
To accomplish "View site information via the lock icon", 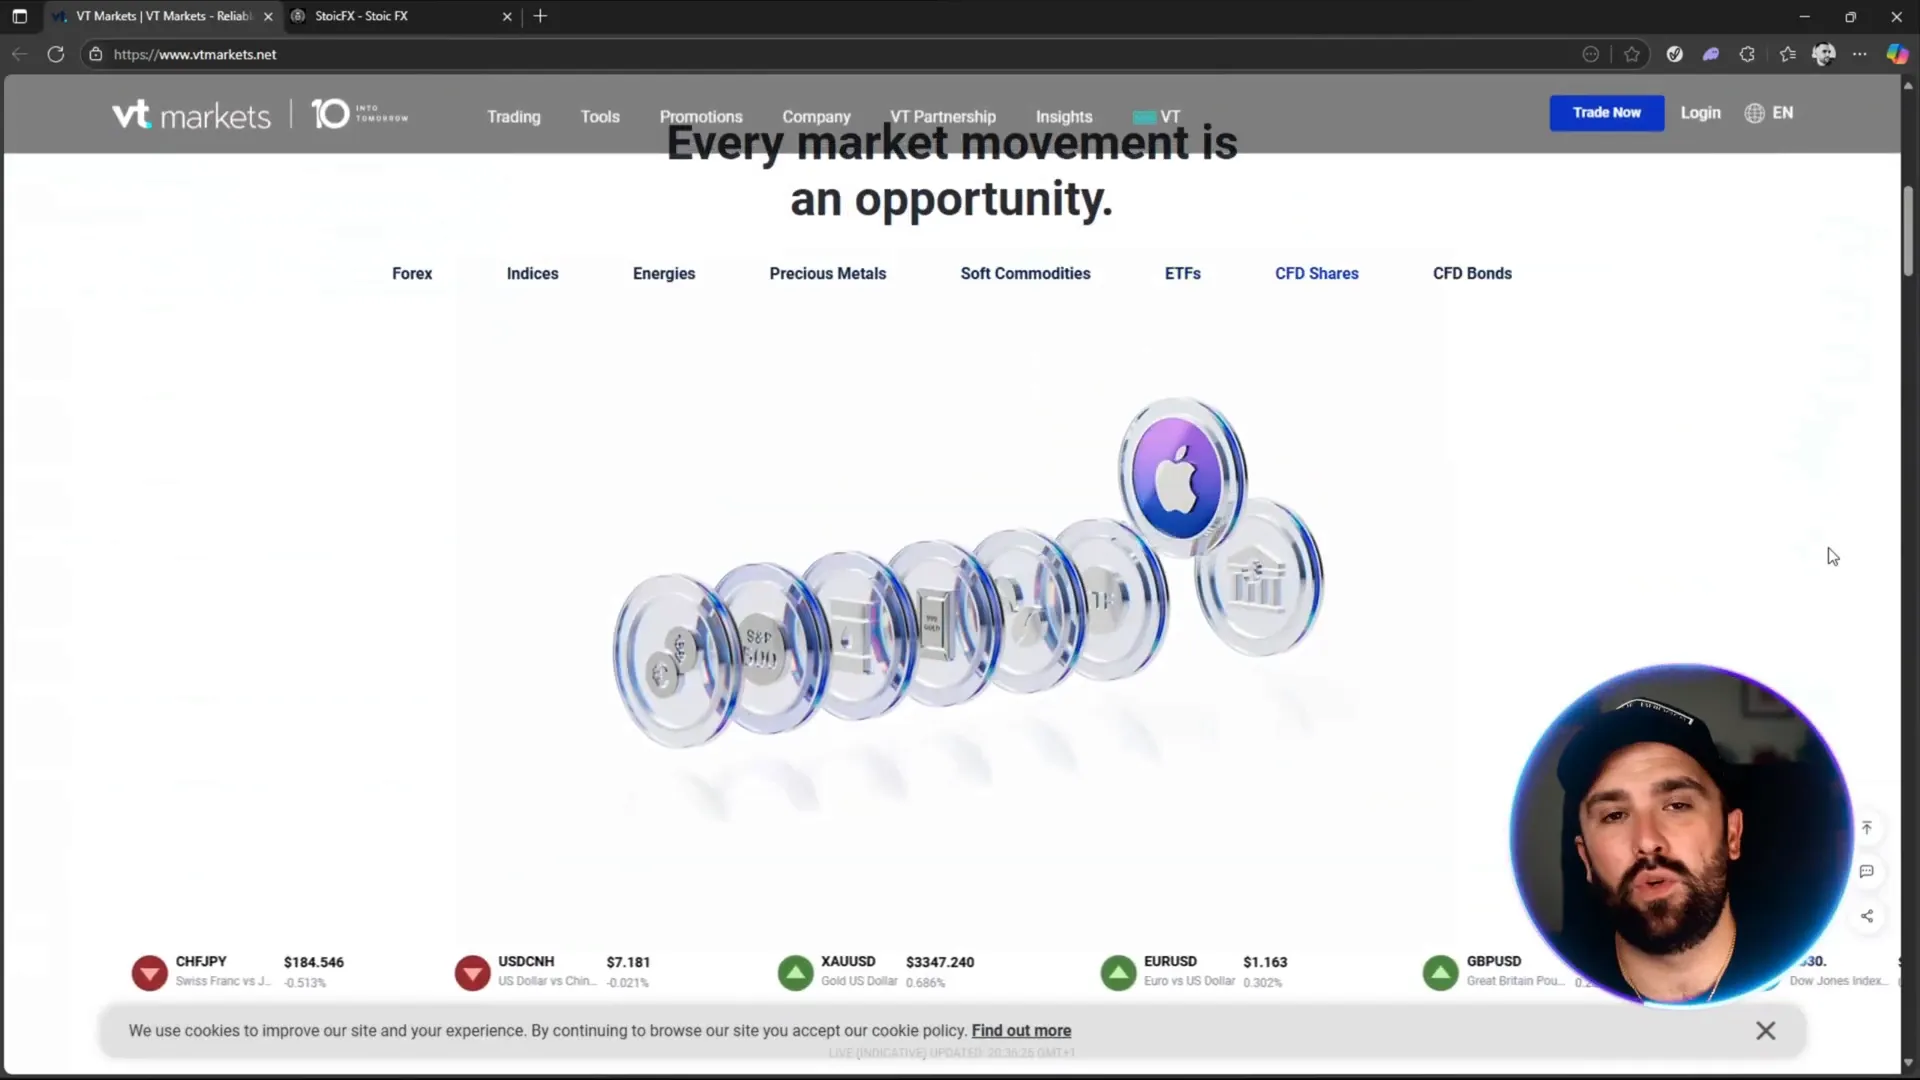I will coord(96,54).
